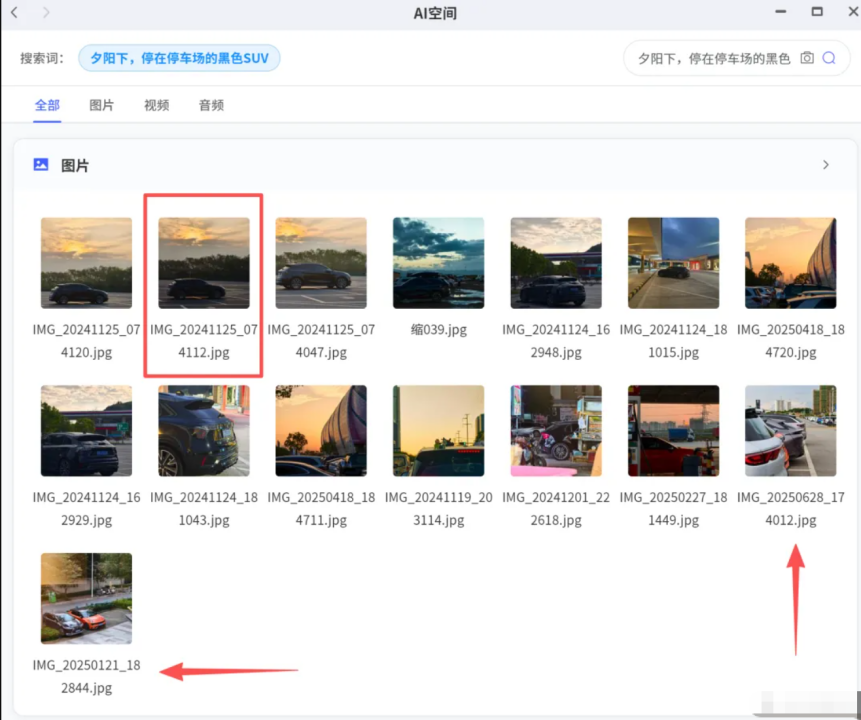This screenshot has width=861, height=720.
Task: Open the 缩039.jpg thumbnail
Action: [x=438, y=263]
